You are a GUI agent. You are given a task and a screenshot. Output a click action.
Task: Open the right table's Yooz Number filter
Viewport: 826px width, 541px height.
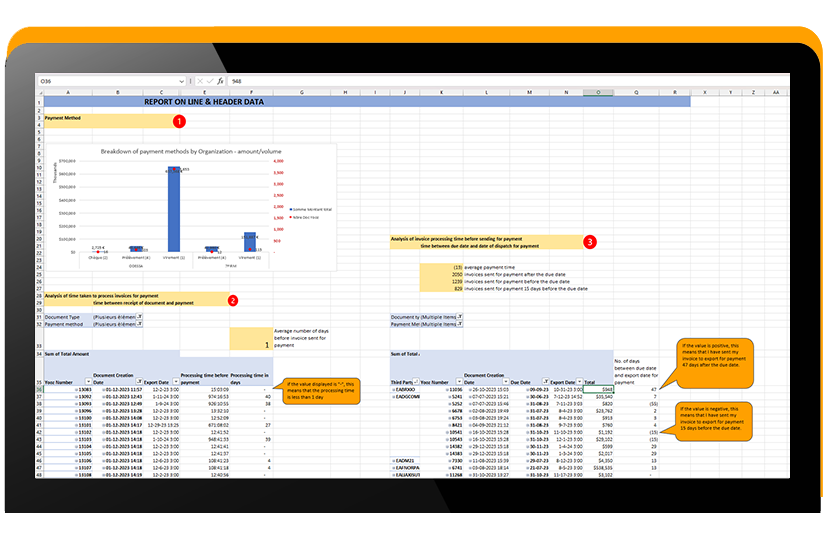tap(459, 381)
